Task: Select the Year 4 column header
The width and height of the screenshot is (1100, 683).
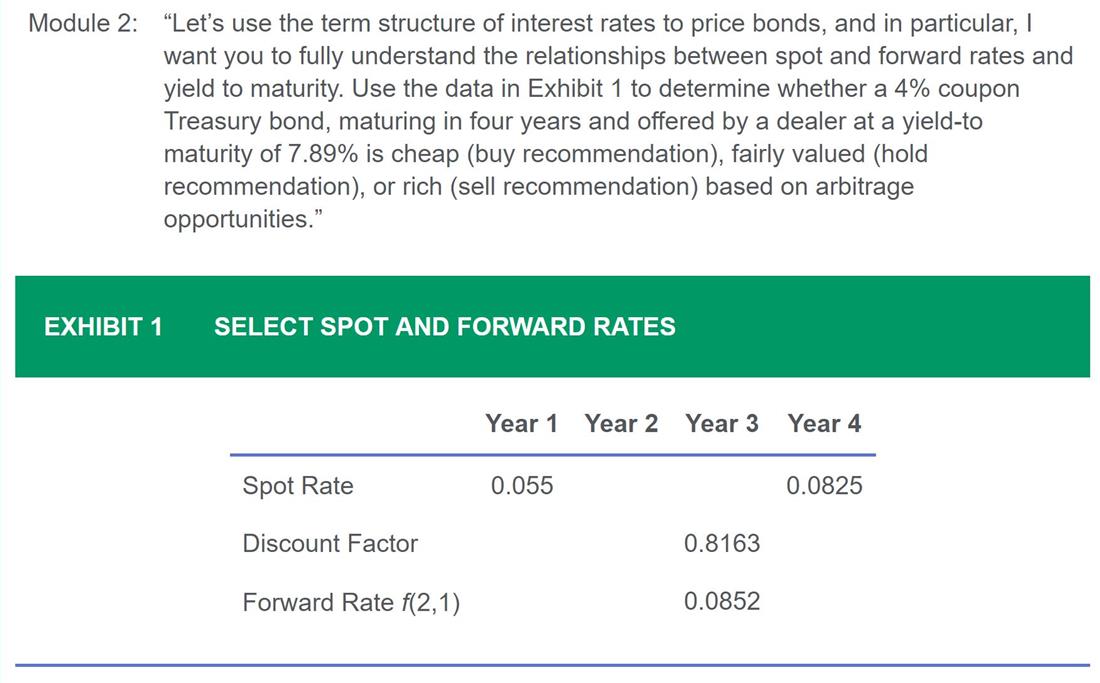Action: [x=824, y=424]
